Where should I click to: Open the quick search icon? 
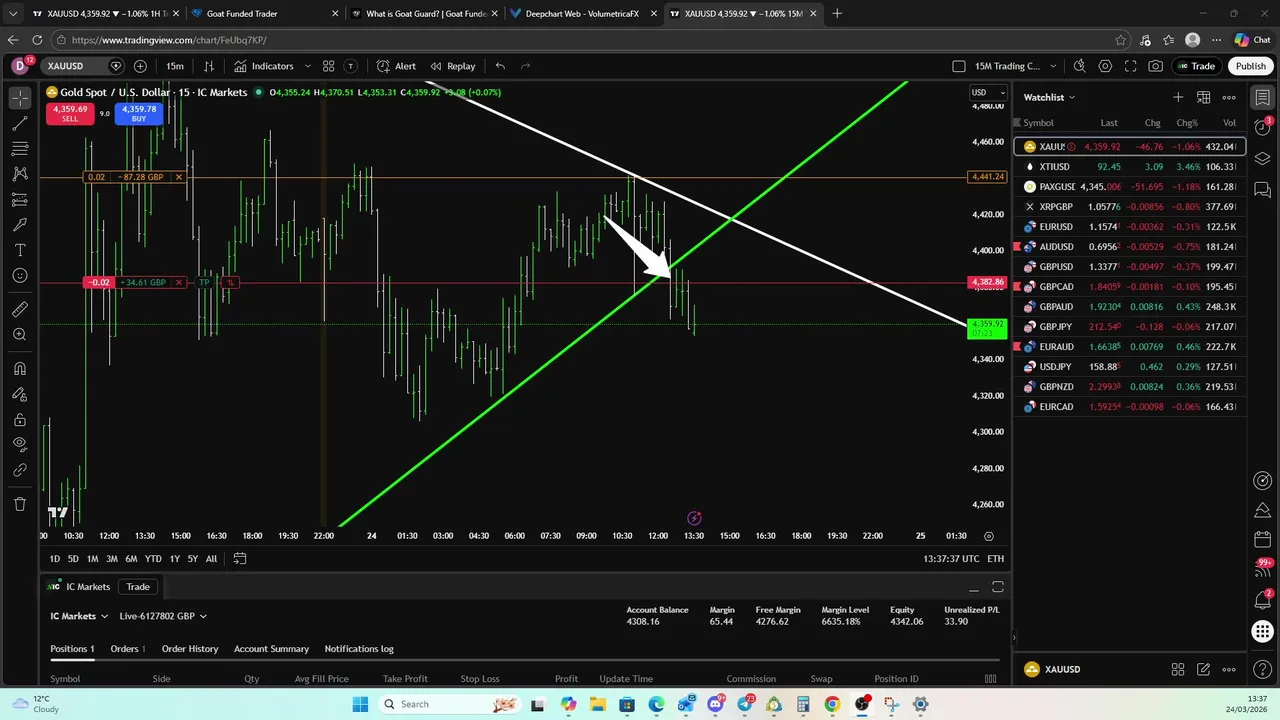(1079, 66)
